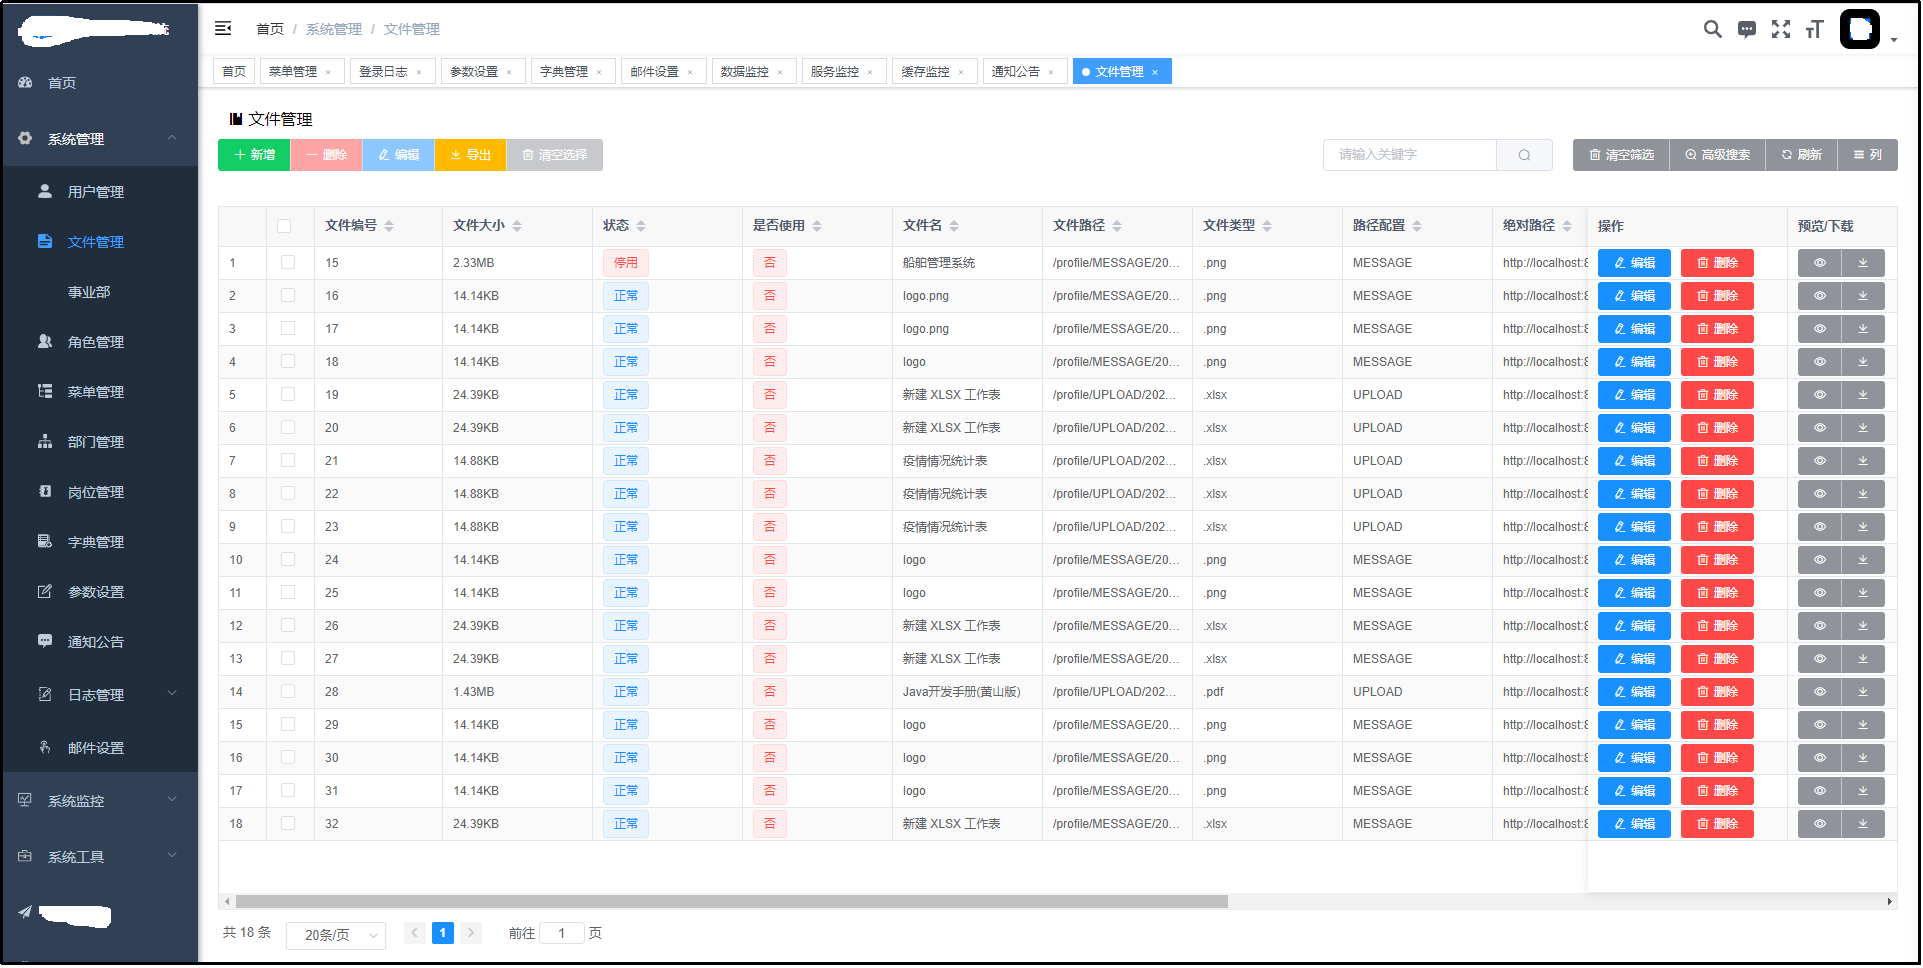Sort by 文件编号 column arrows
Viewport: 1923px width, 968px height.
click(389, 226)
